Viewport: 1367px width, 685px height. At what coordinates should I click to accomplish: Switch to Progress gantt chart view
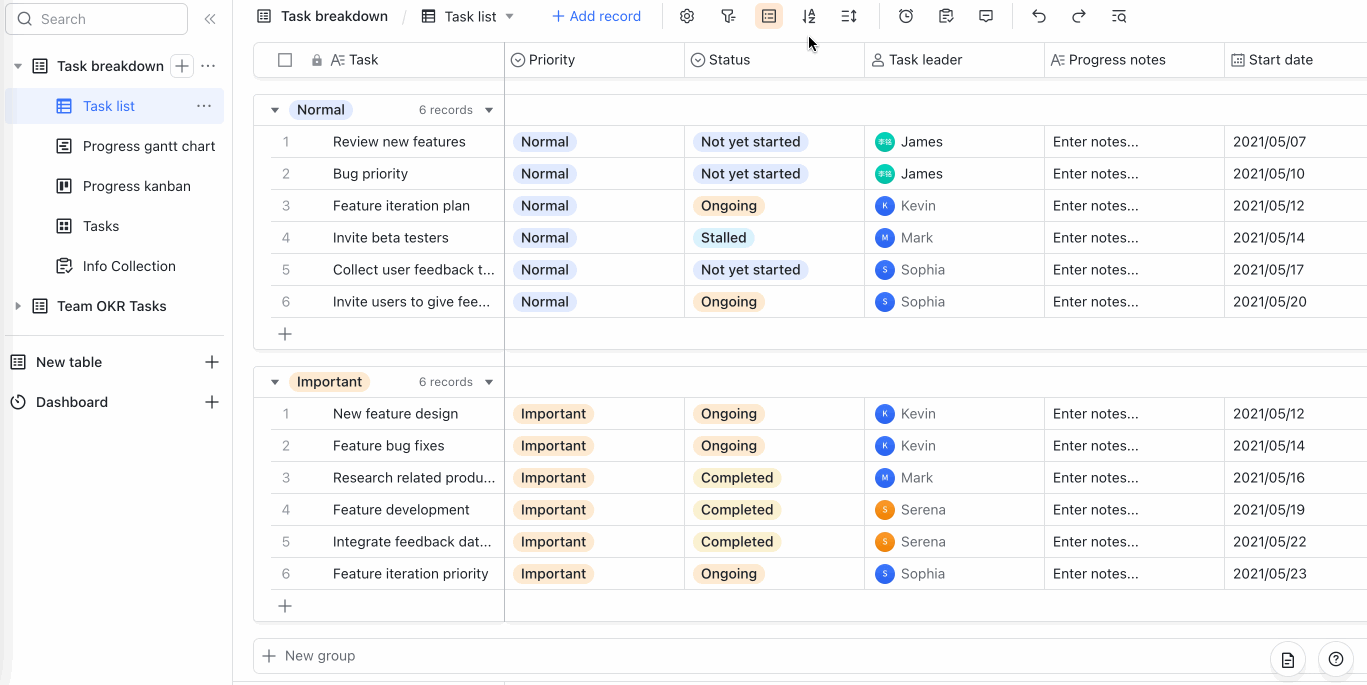point(148,146)
